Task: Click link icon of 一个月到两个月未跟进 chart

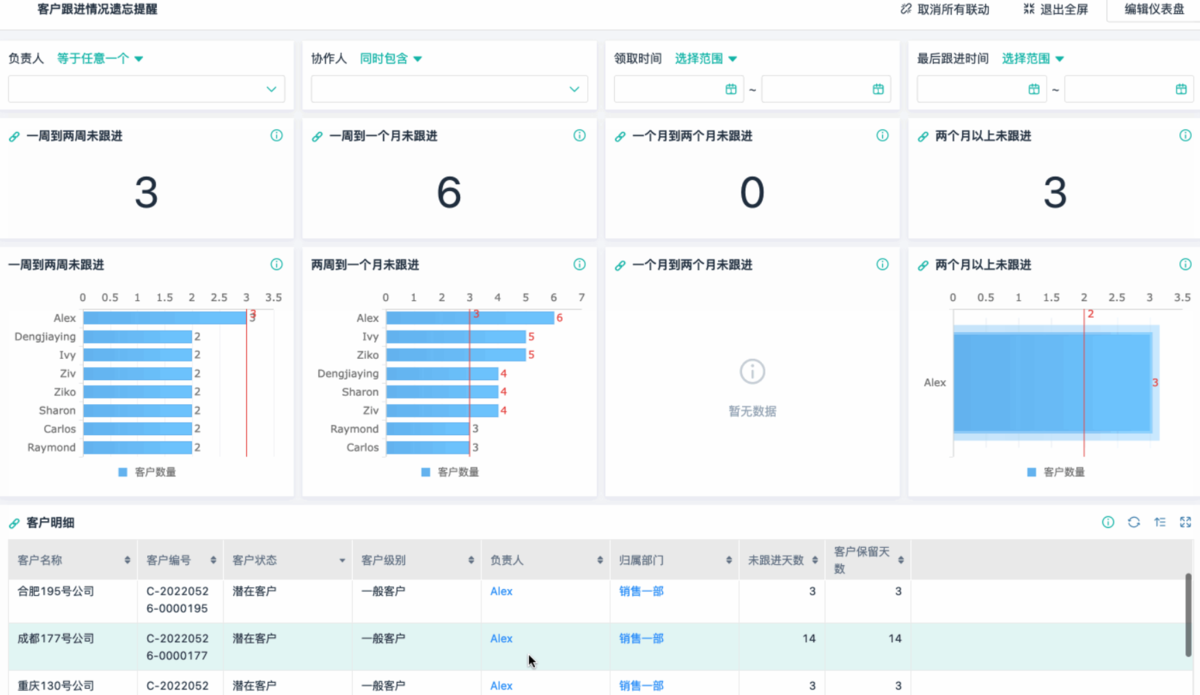Action: pyautogui.click(x=620, y=265)
